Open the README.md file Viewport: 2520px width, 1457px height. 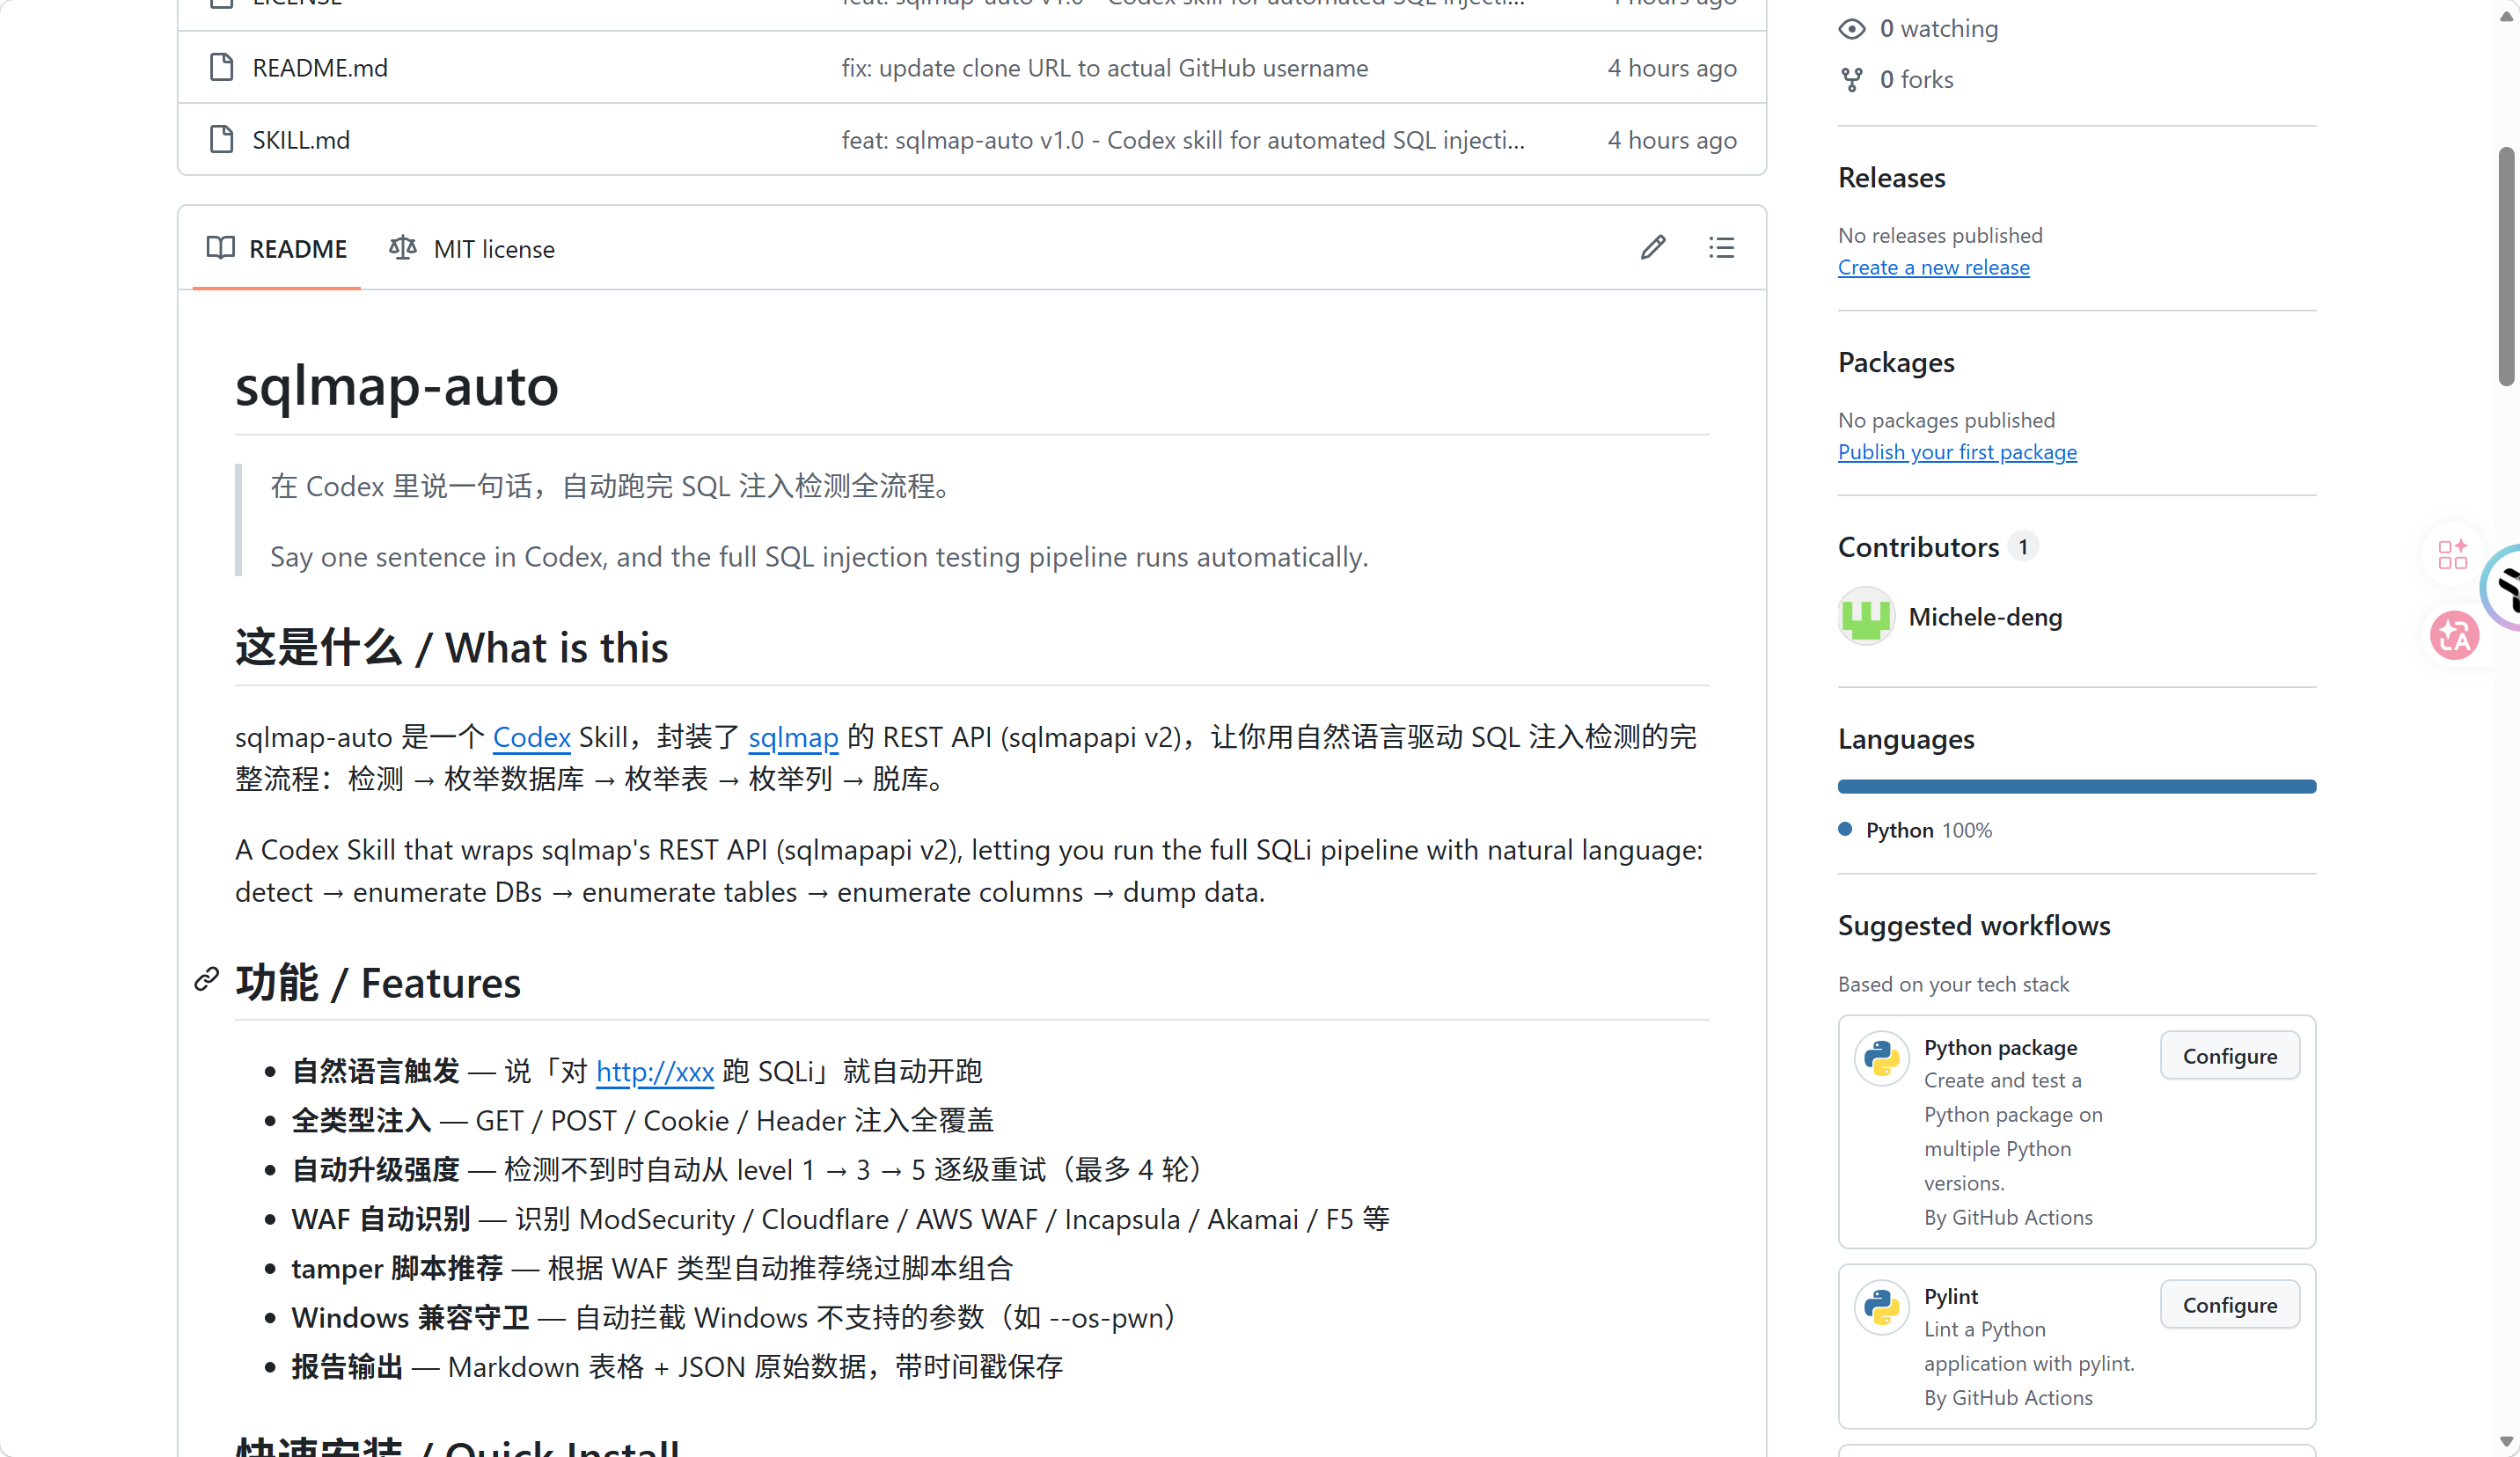click(x=320, y=67)
